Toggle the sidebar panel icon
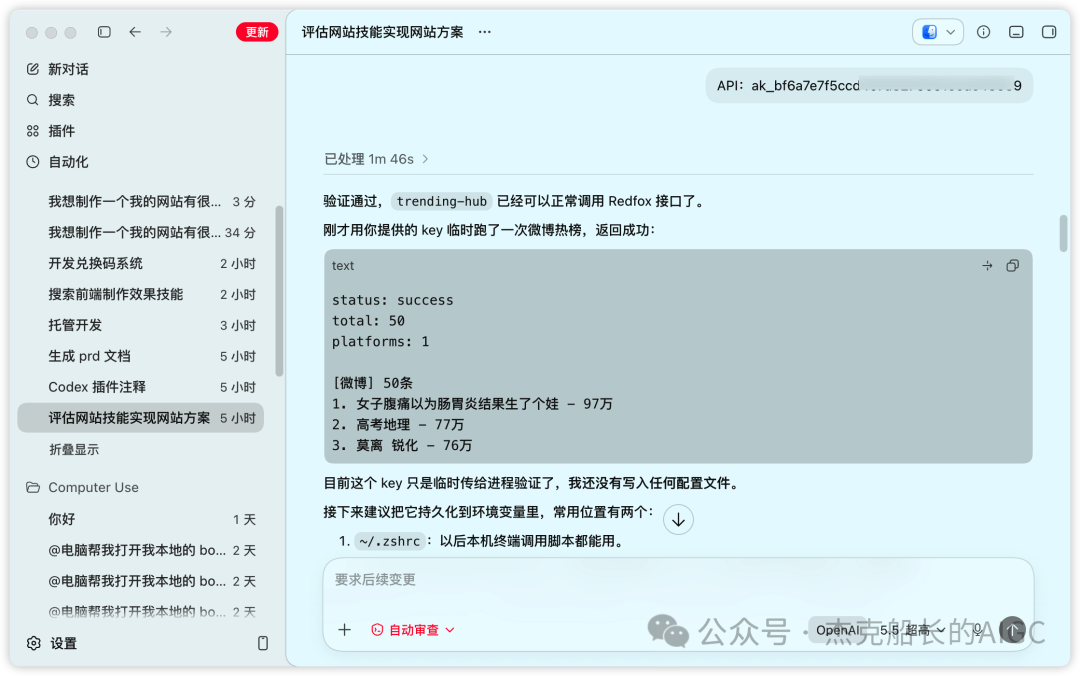This screenshot has height=676, width=1080. click(x=104, y=32)
